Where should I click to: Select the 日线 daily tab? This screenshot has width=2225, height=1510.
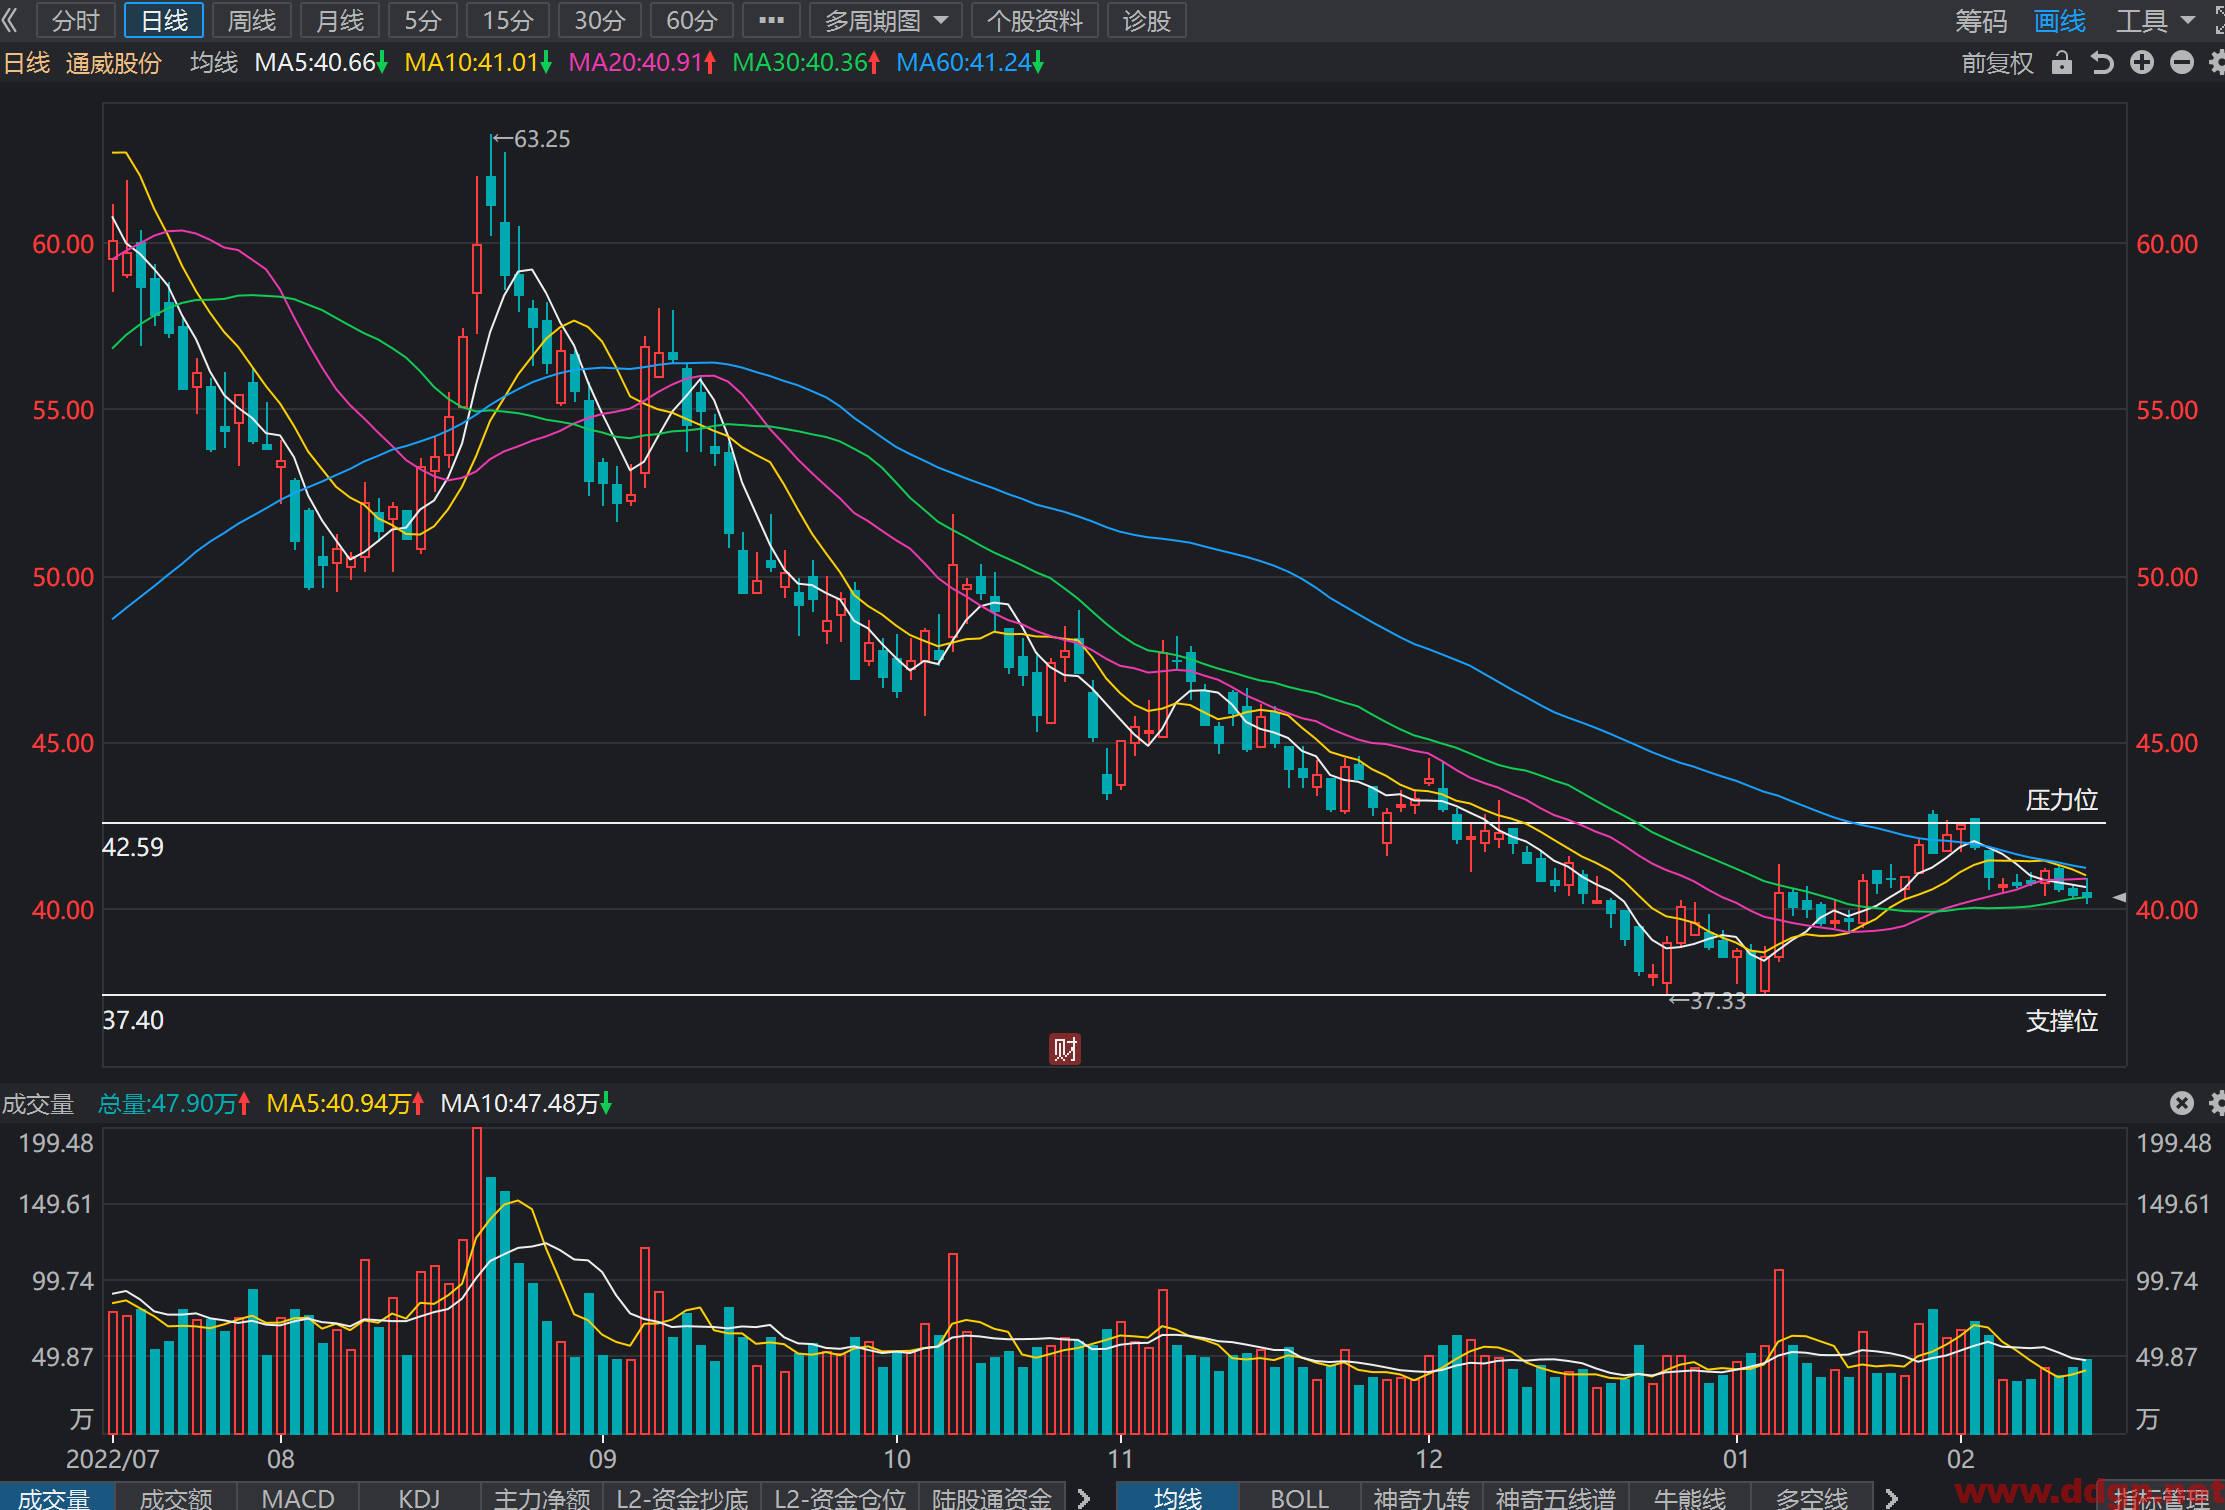point(164,20)
